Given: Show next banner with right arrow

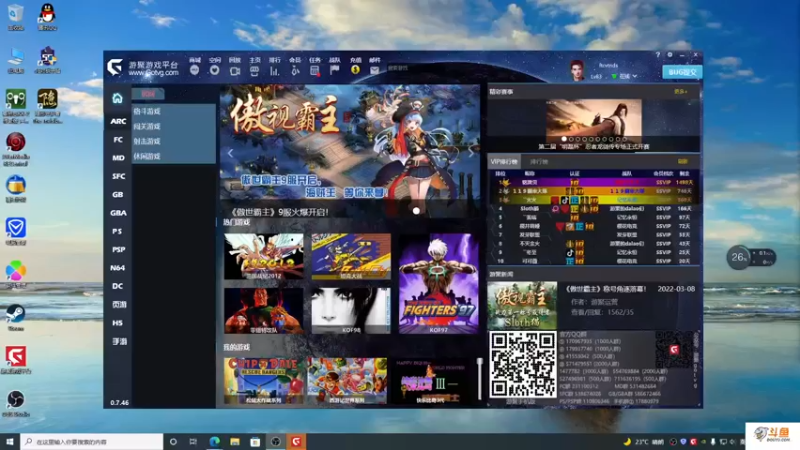Looking at the screenshot, I should 471,153.
